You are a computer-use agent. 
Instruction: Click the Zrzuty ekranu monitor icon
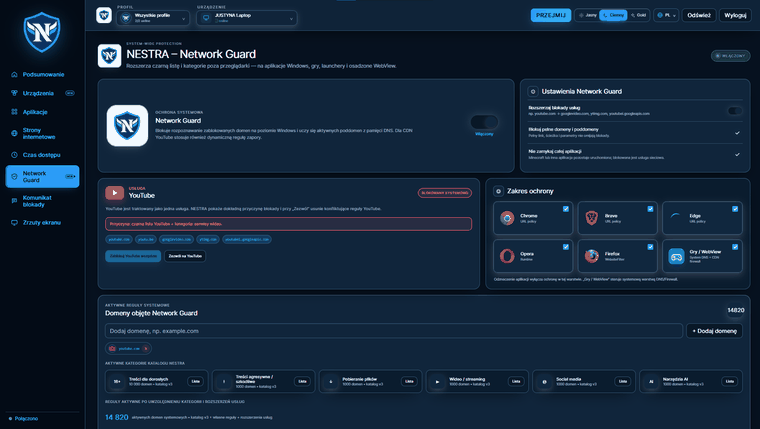tap(14, 222)
